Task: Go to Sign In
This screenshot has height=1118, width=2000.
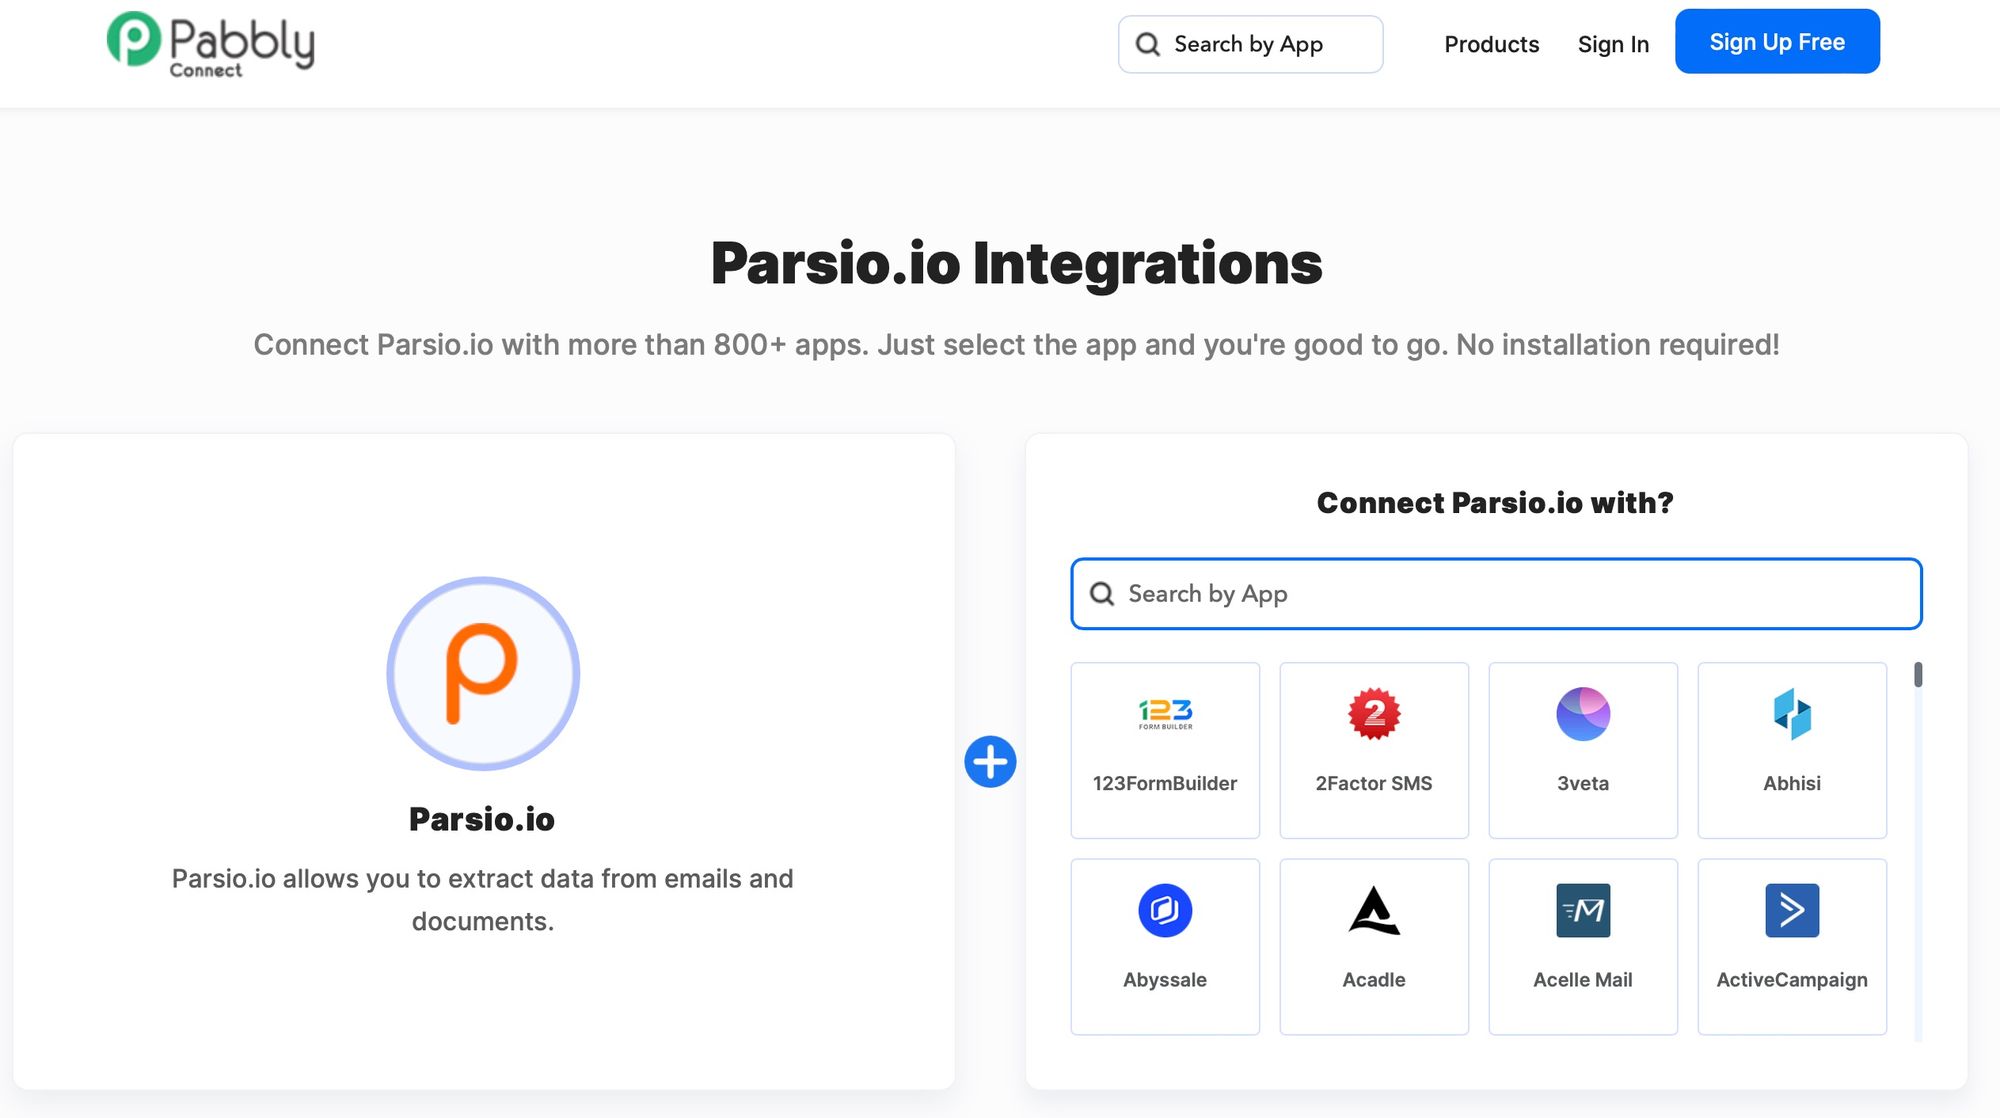Action: click(x=1613, y=44)
